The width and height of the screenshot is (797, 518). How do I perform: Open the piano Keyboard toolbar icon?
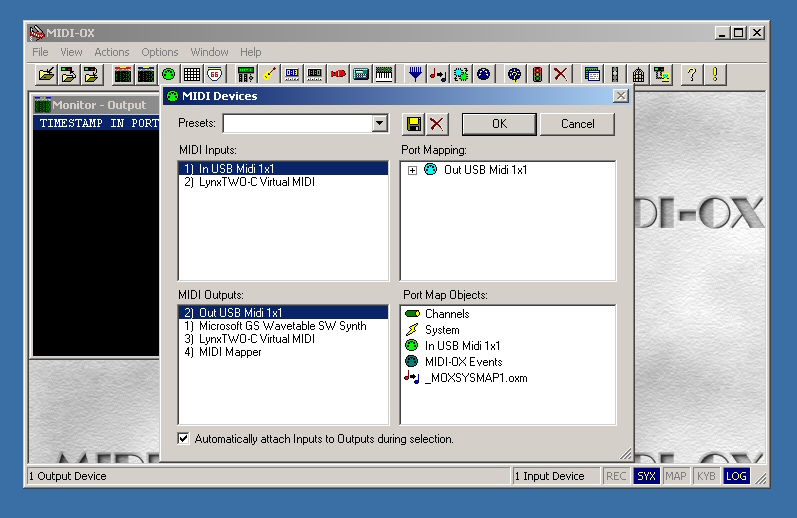(384, 75)
